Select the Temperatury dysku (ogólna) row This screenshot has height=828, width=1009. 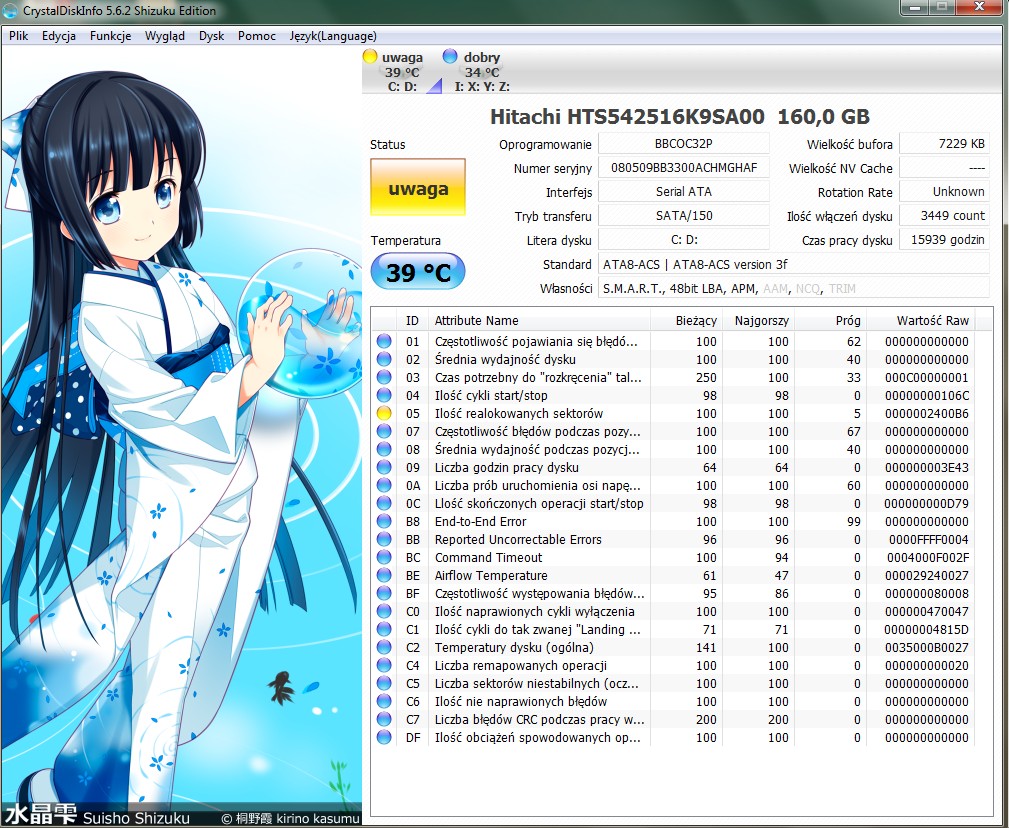point(673,648)
